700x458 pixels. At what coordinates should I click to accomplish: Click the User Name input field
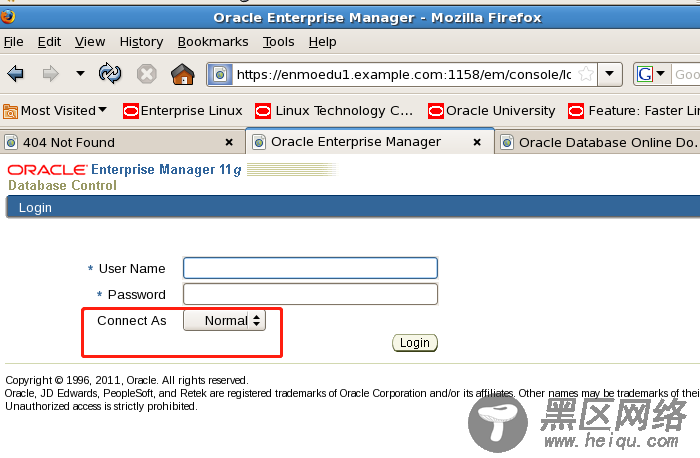pos(310,268)
